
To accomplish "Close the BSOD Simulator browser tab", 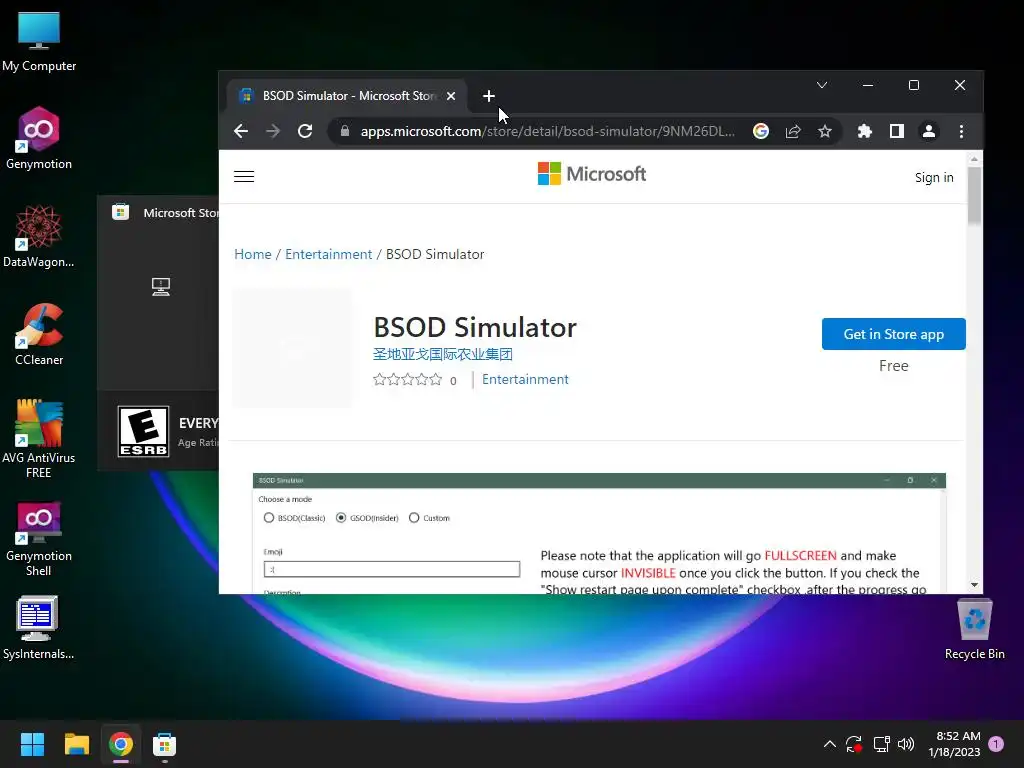I will [x=451, y=96].
